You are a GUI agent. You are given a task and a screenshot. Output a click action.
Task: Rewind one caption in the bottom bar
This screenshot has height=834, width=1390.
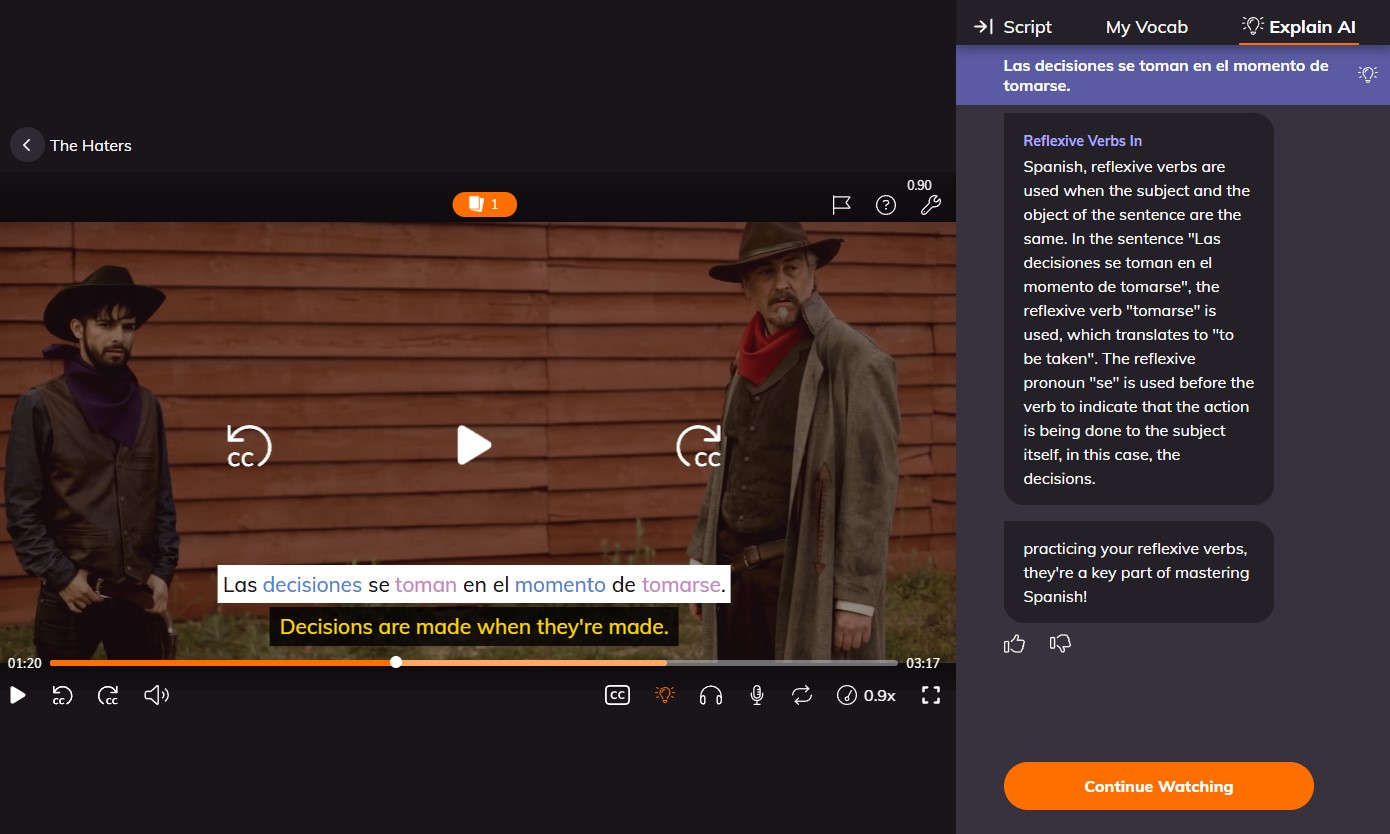[x=62, y=695]
